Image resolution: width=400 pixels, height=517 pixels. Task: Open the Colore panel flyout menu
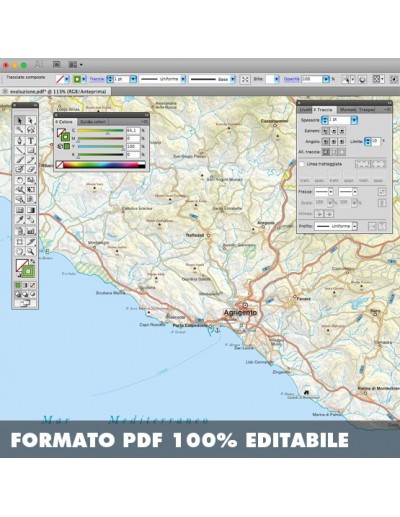click(145, 122)
